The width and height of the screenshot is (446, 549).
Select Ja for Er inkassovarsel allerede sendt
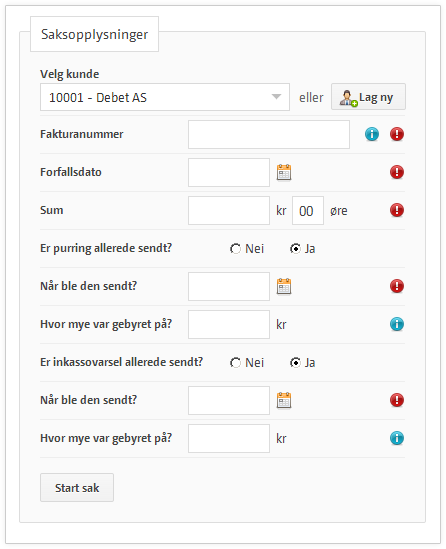click(x=295, y=363)
